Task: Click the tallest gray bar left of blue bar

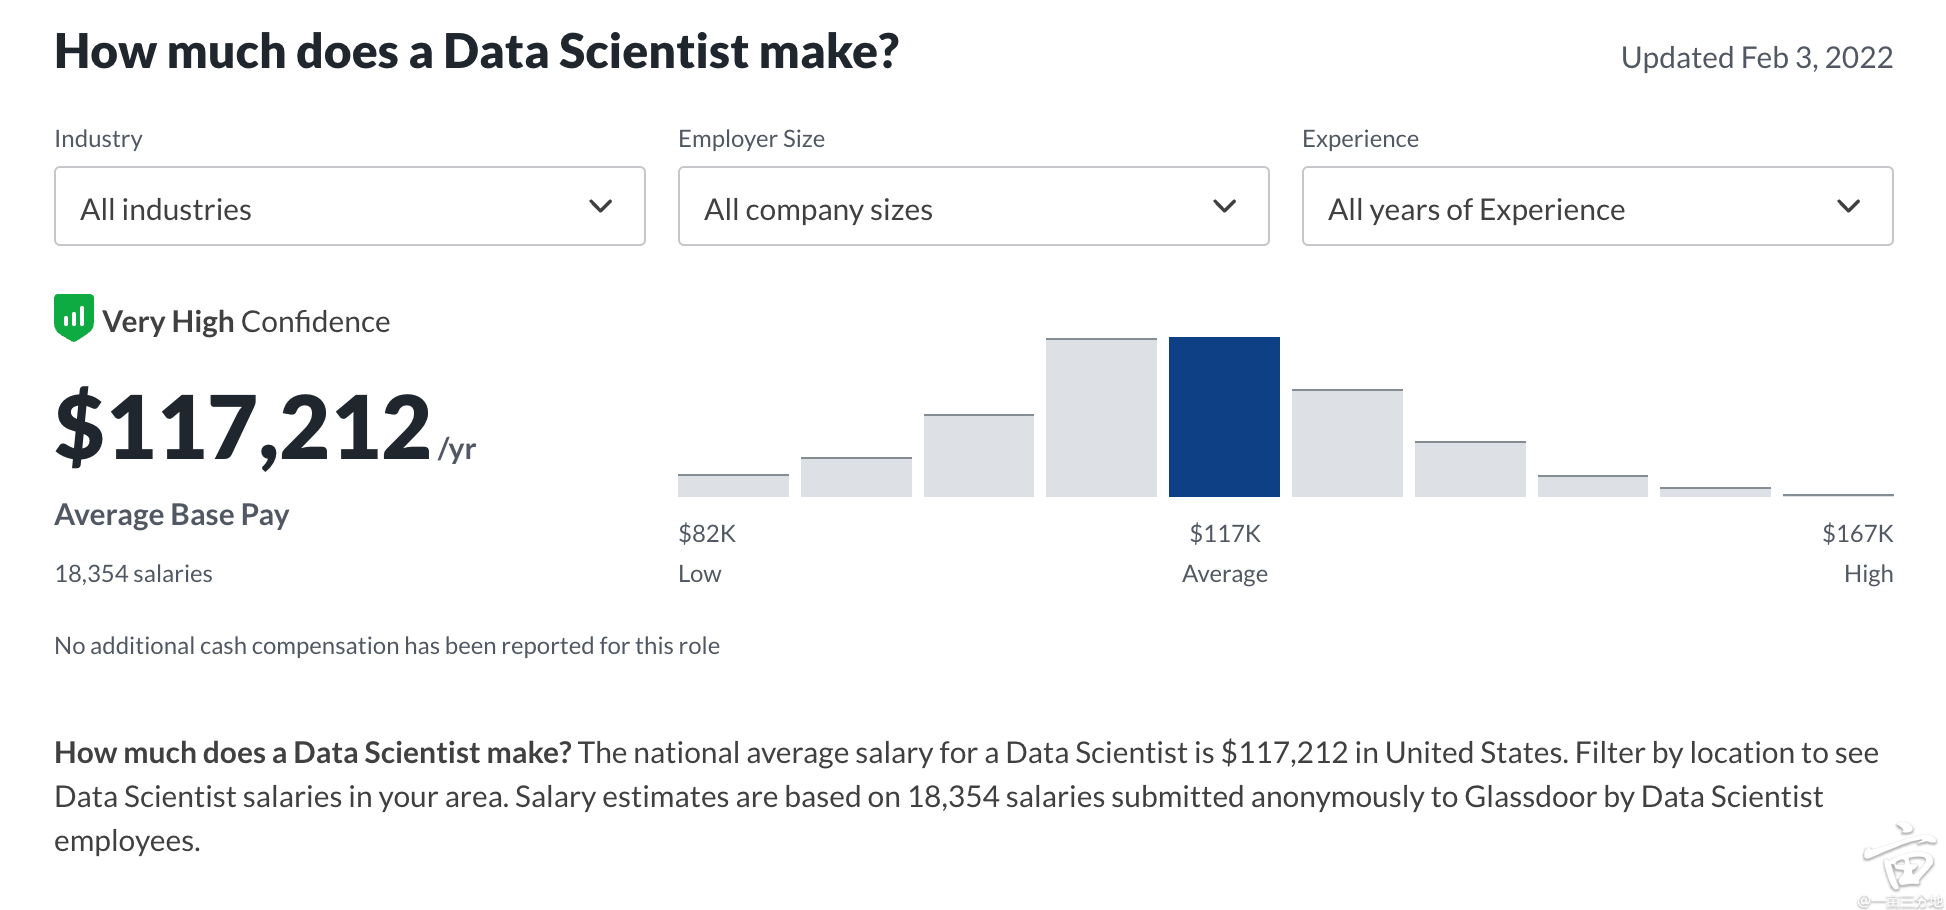Action: pyautogui.click(x=1101, y=418)
